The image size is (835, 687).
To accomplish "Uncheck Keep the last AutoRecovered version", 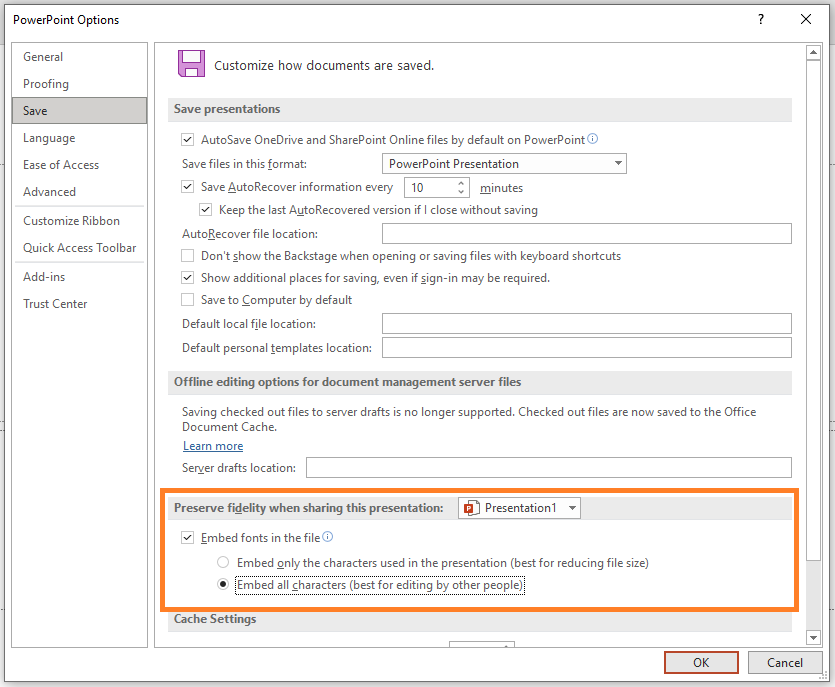I will tap(206, 210).
